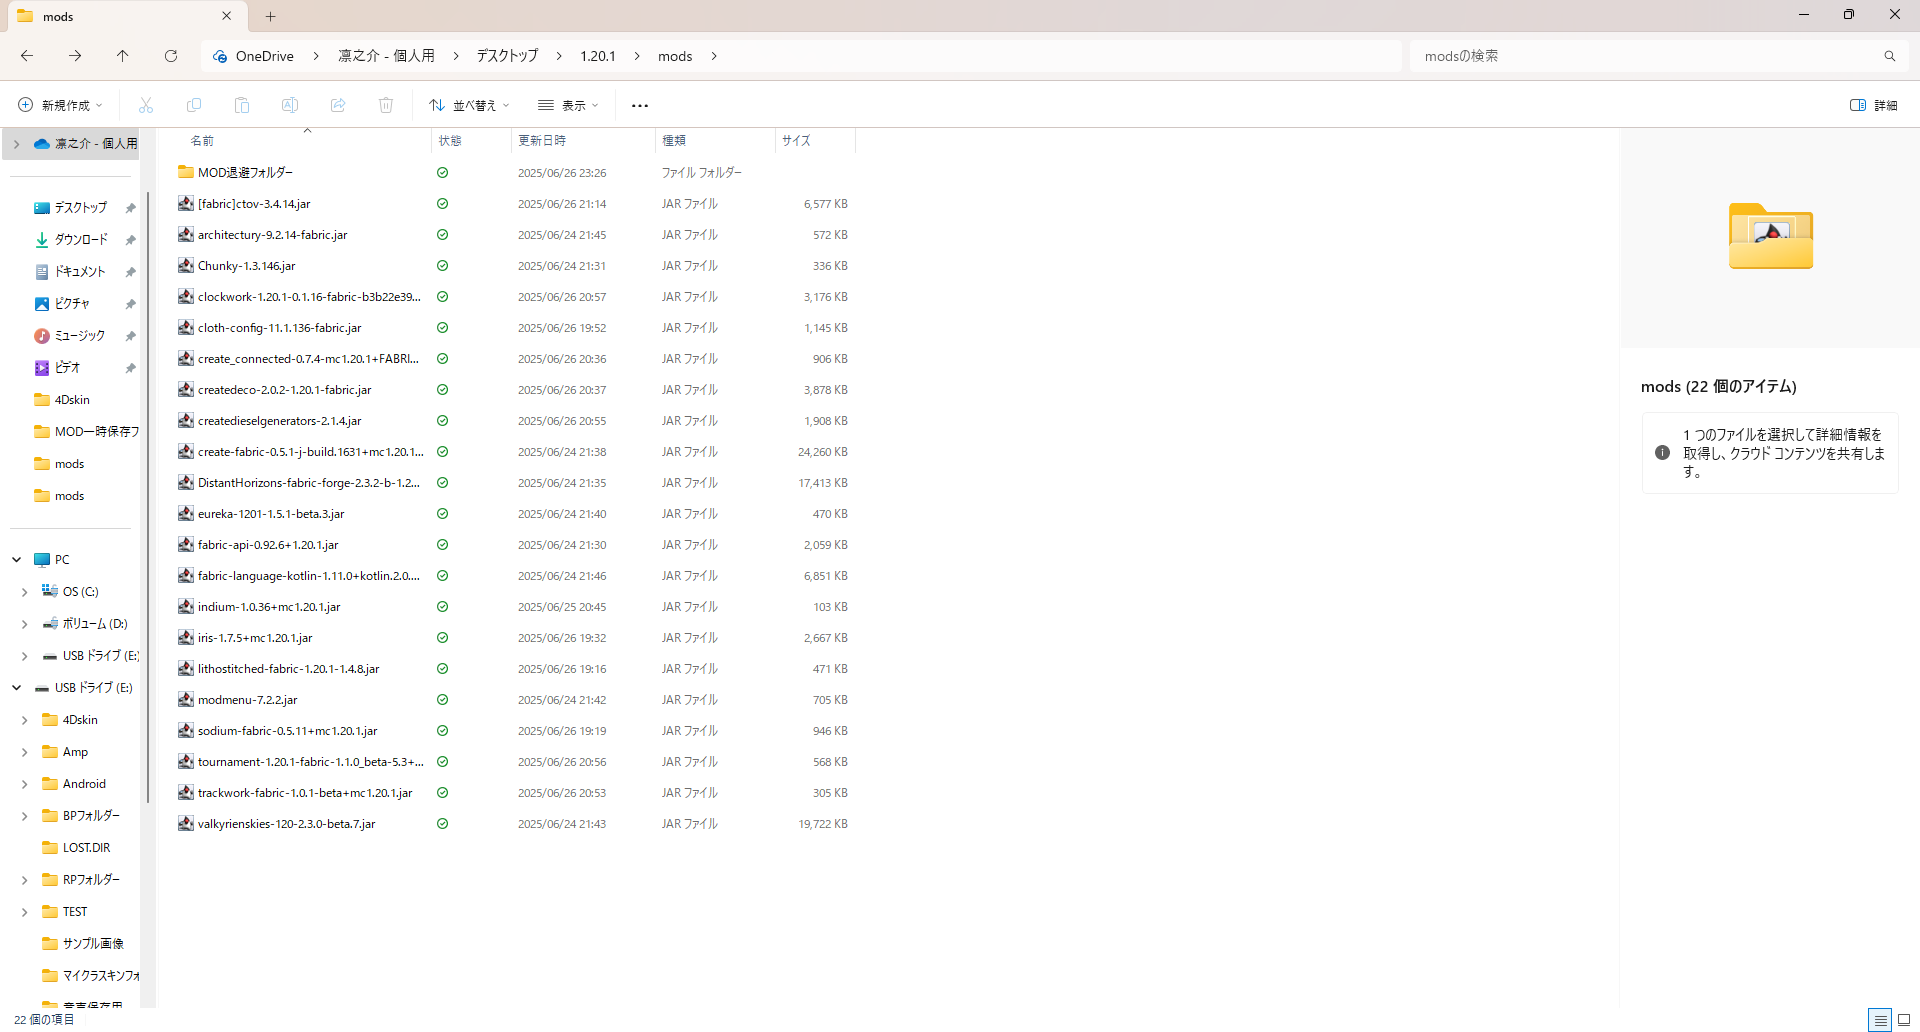Click the chevron after 1.20.1 in breadcrumb
This screenshot has width=1920, height=1032.
coord(637,56)
